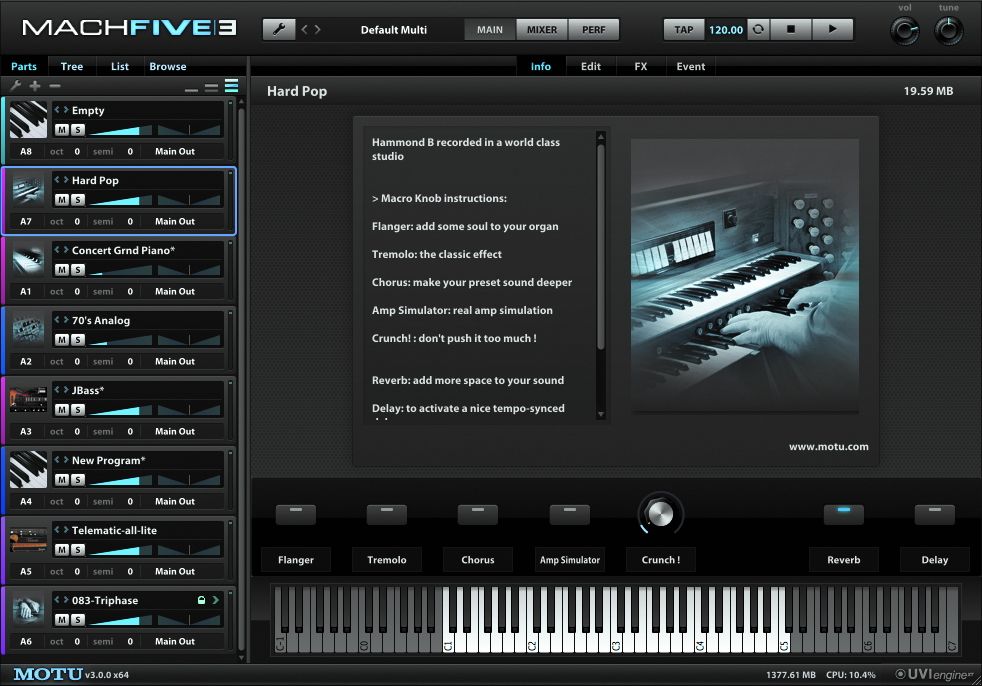
Task: Switch to the Tree tab
Action: click(x=71, y=66)
